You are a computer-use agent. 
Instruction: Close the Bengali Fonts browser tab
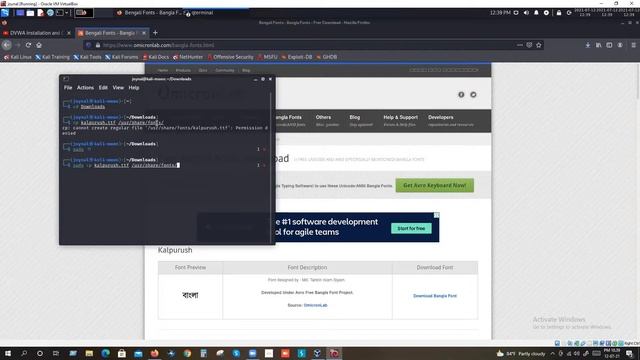144,33
